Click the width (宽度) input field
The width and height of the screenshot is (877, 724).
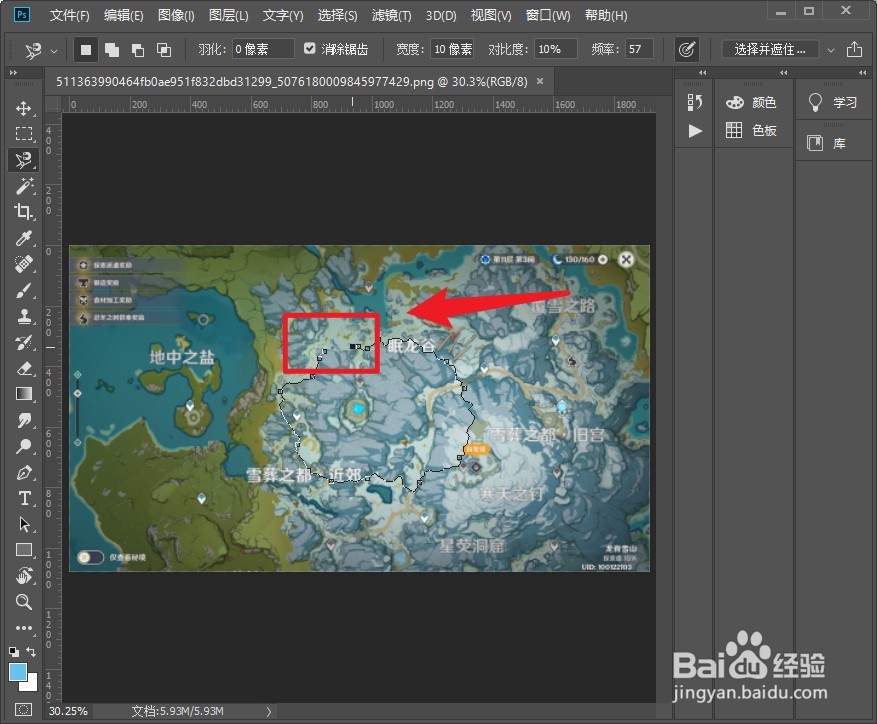(452, 49)
